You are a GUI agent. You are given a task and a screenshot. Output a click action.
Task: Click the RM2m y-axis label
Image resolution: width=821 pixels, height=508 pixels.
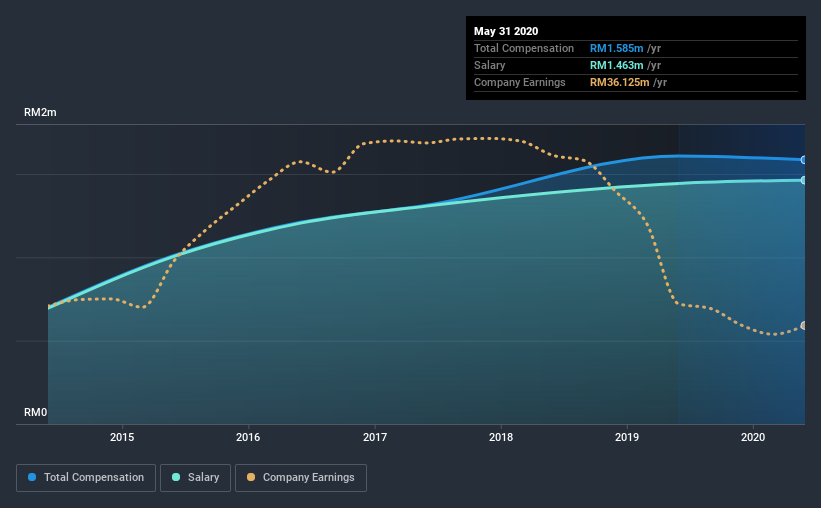[40, 113]
